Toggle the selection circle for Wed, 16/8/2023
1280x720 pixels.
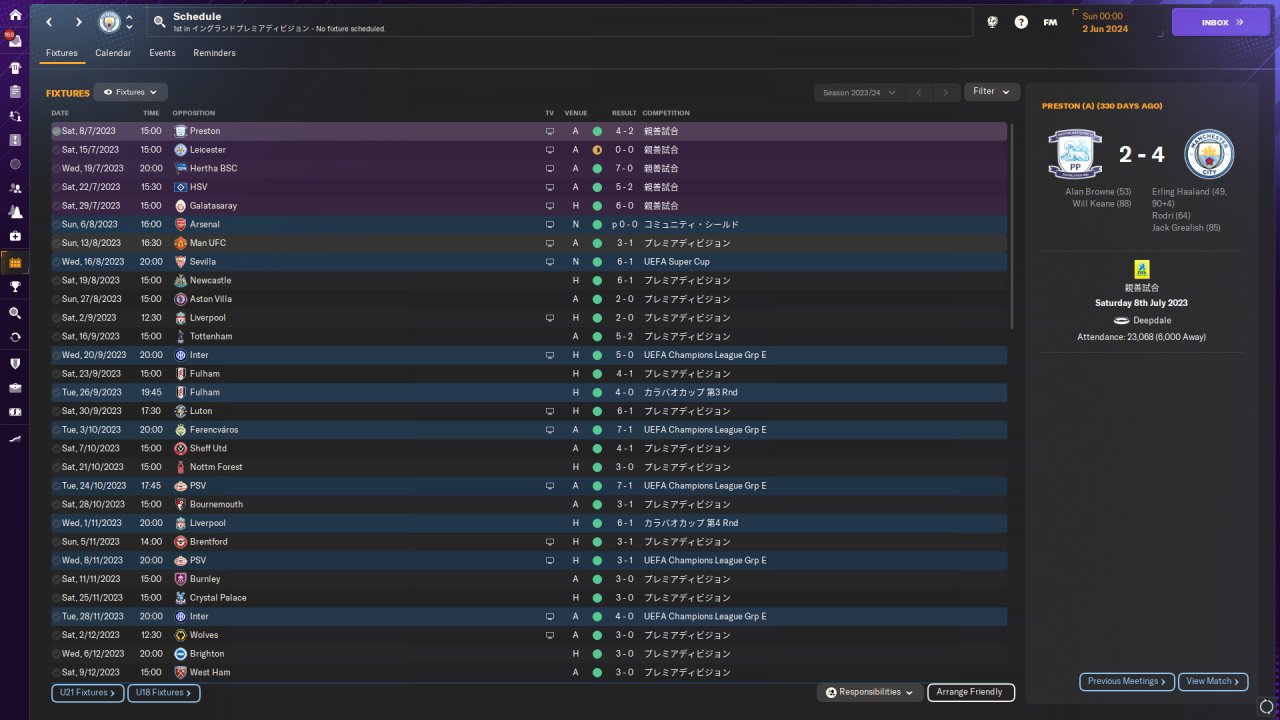(56, 262)
